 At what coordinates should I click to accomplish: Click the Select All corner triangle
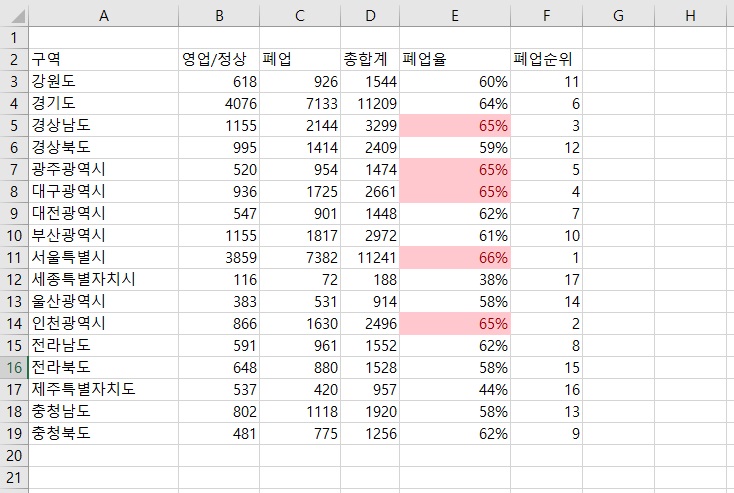click(x=18, y=16)
